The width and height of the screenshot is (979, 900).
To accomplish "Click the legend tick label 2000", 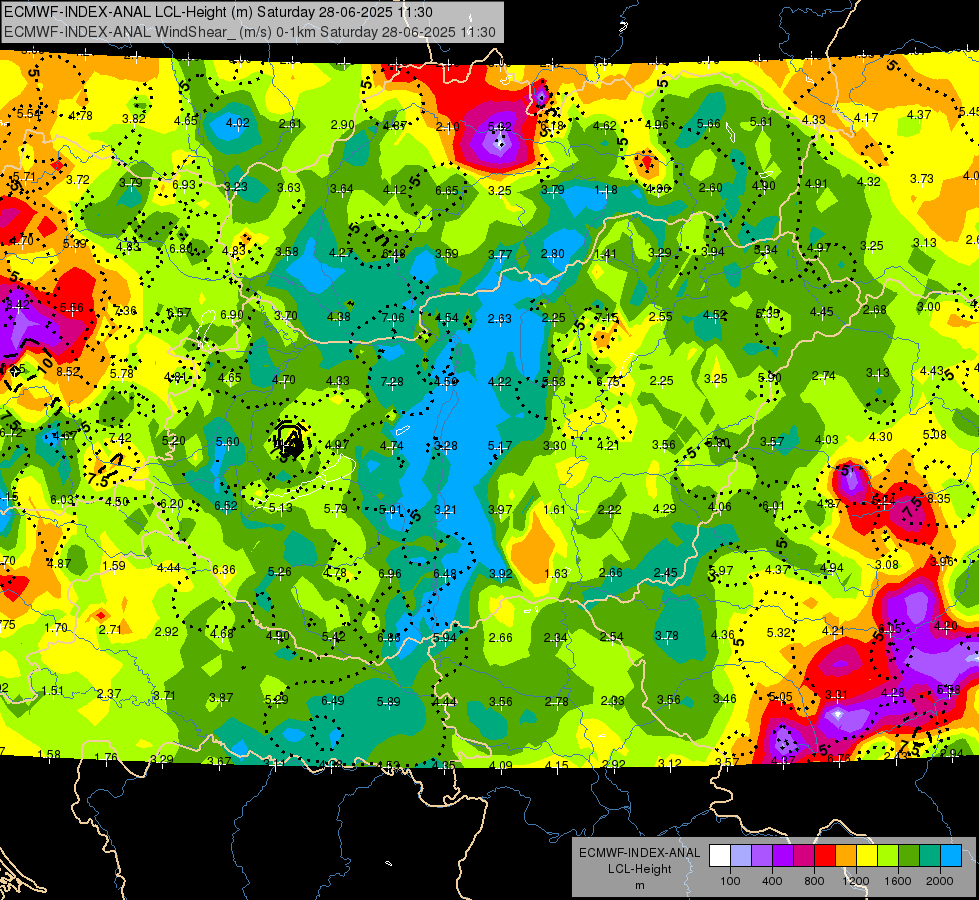I will tap(940, 881).
